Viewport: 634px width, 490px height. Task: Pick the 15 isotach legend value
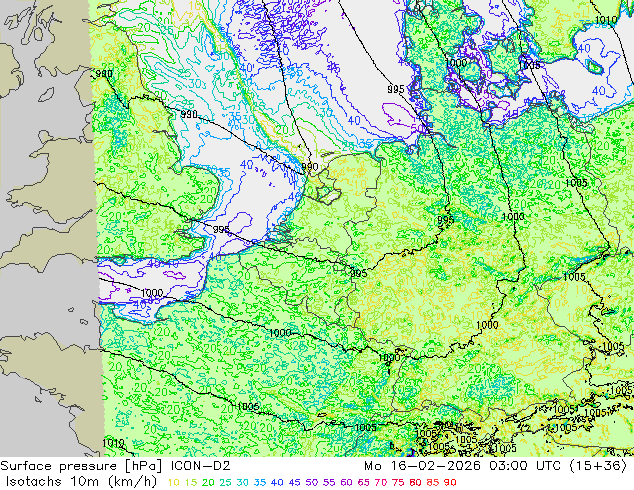point(191,482)
